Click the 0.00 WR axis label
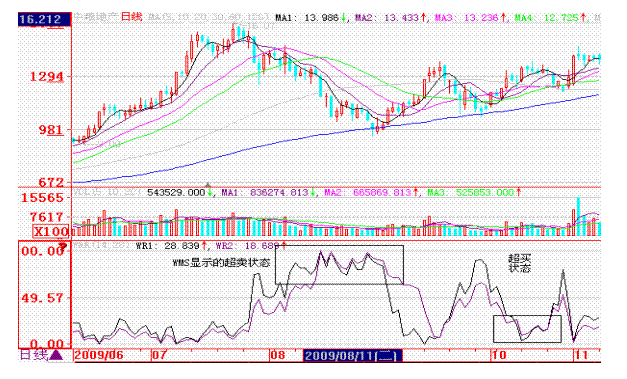Screen dimensions: 627x379 click(x=47, y=344)
